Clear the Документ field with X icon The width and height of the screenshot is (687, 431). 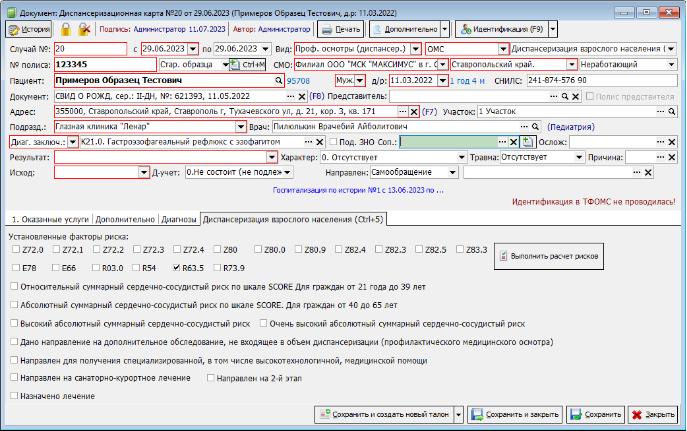[302, 96]
